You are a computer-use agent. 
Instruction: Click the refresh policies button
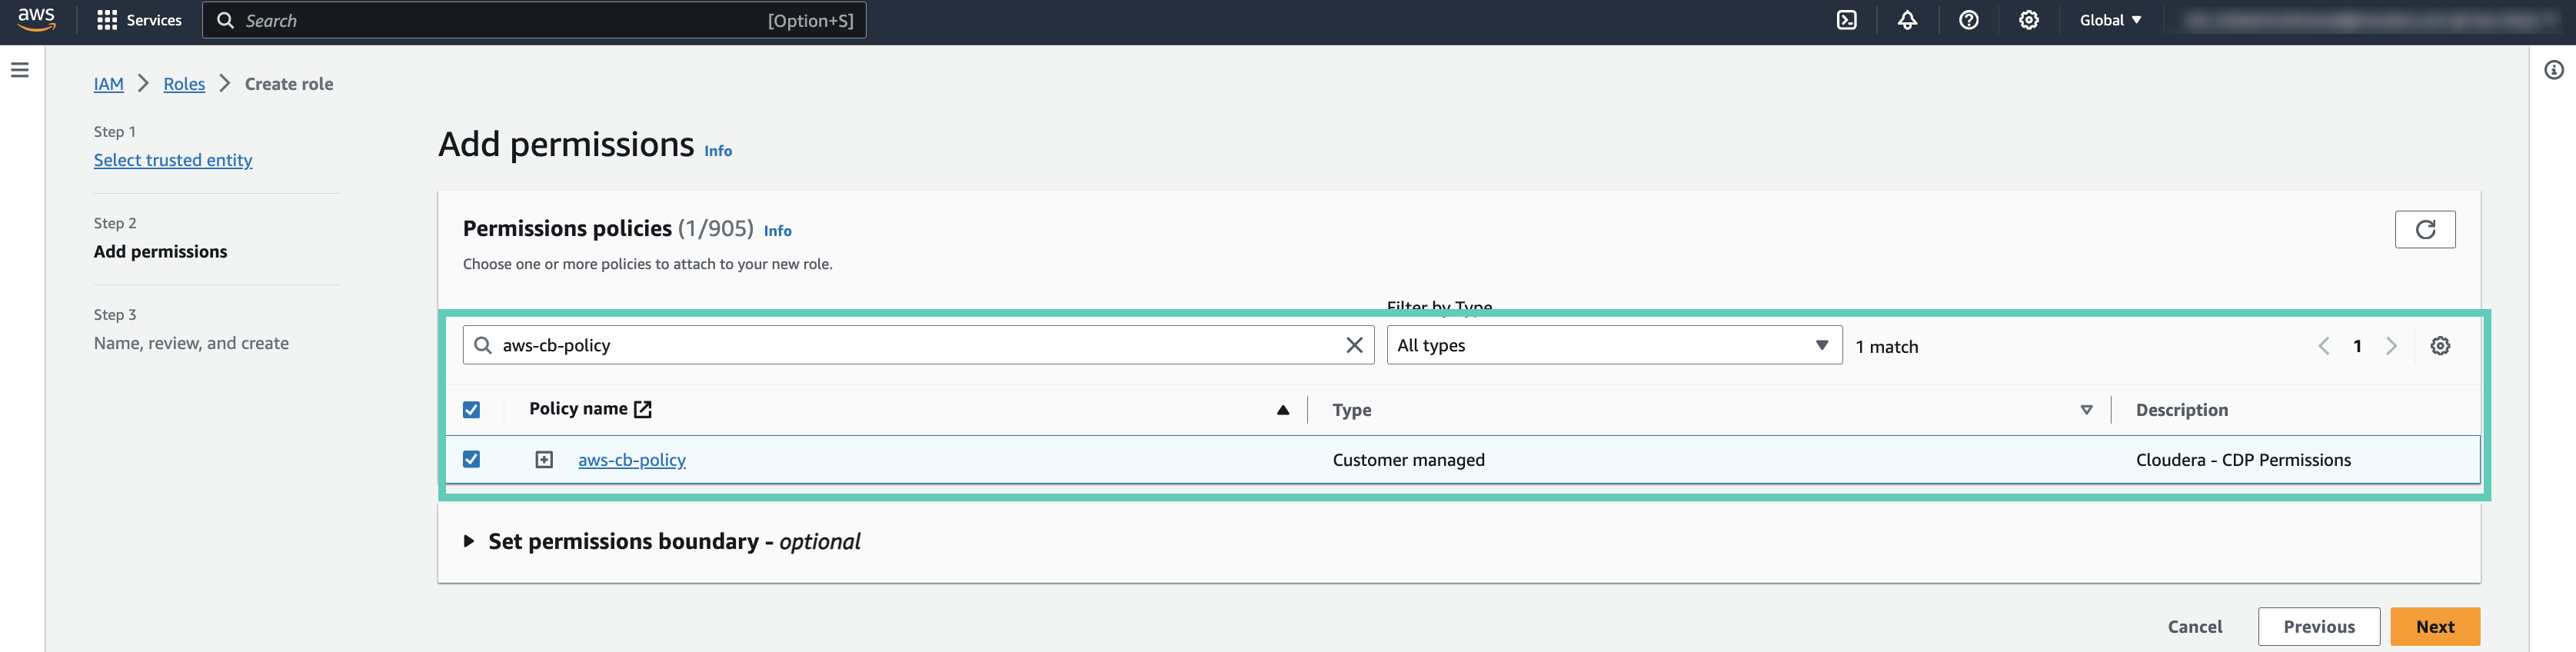pos(2424,229)
